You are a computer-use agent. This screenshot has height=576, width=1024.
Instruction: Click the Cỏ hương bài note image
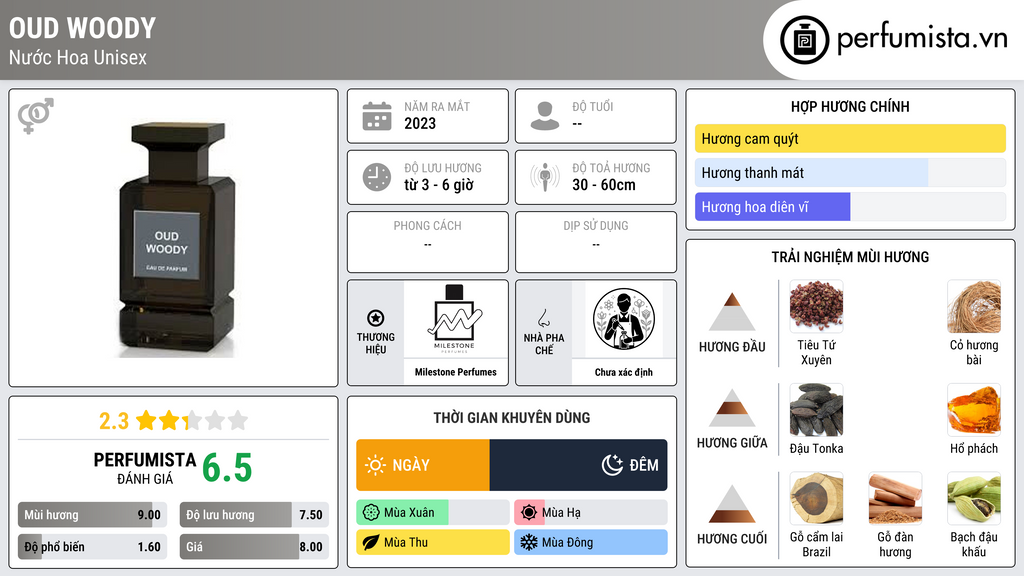(974, 306)
